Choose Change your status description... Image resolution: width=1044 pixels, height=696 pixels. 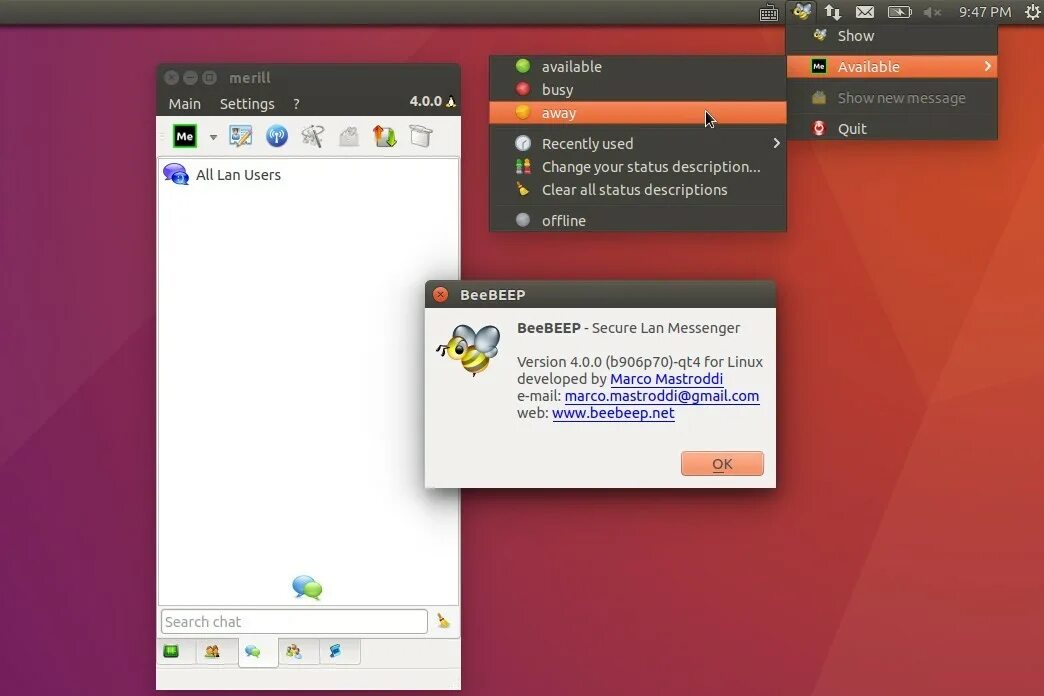pos(638,167)
